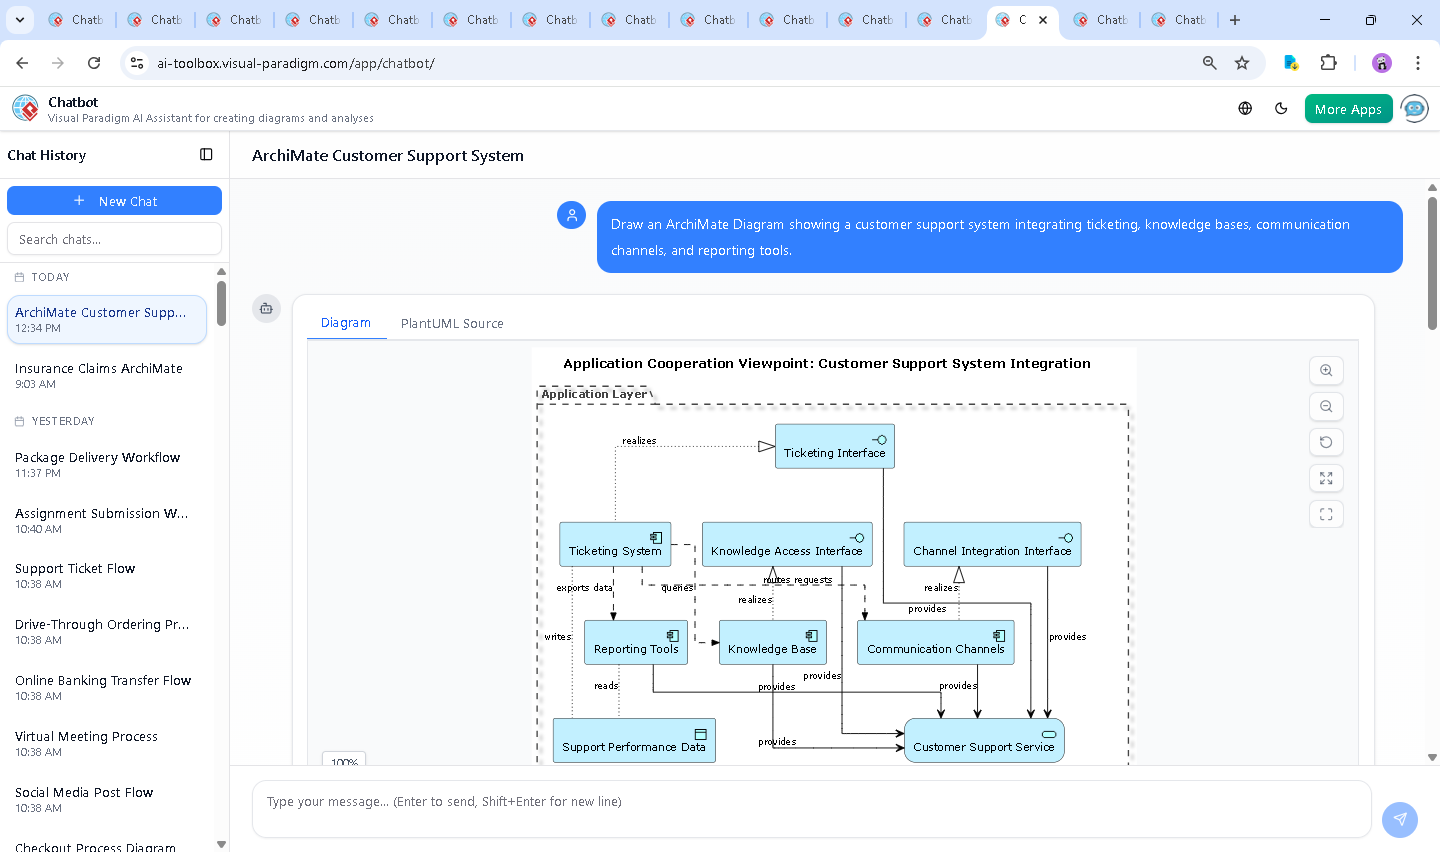Click the More Apps button

tap(1347, 109)
